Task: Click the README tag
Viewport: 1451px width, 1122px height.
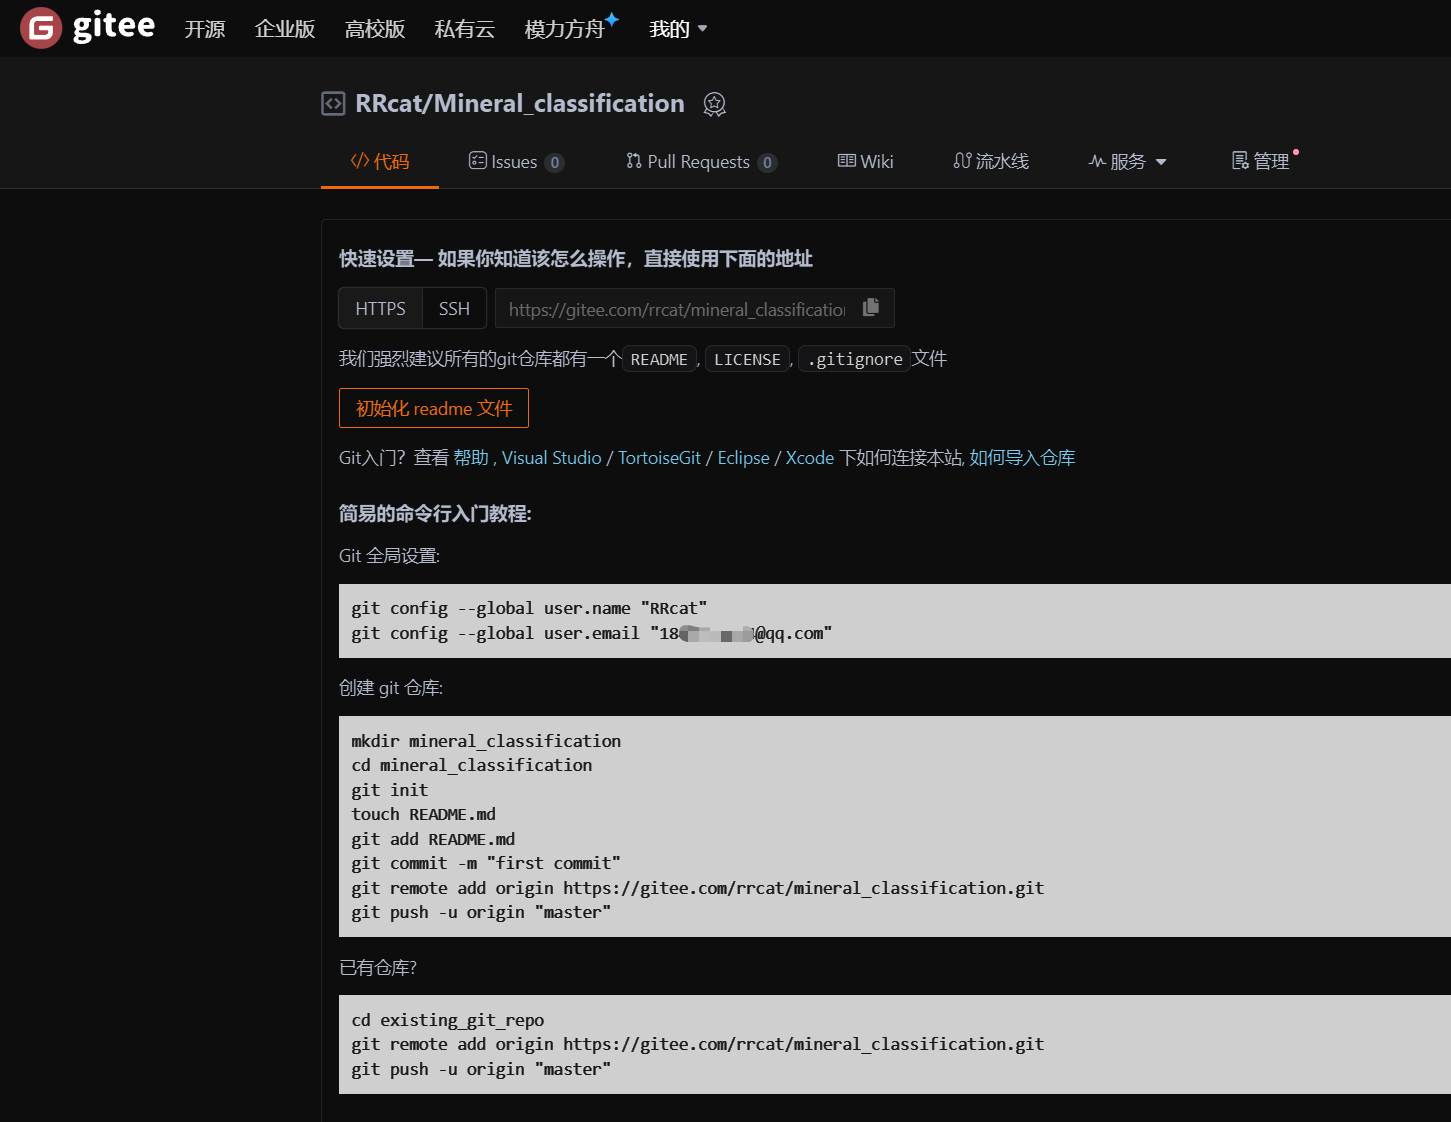Action: 659,359
